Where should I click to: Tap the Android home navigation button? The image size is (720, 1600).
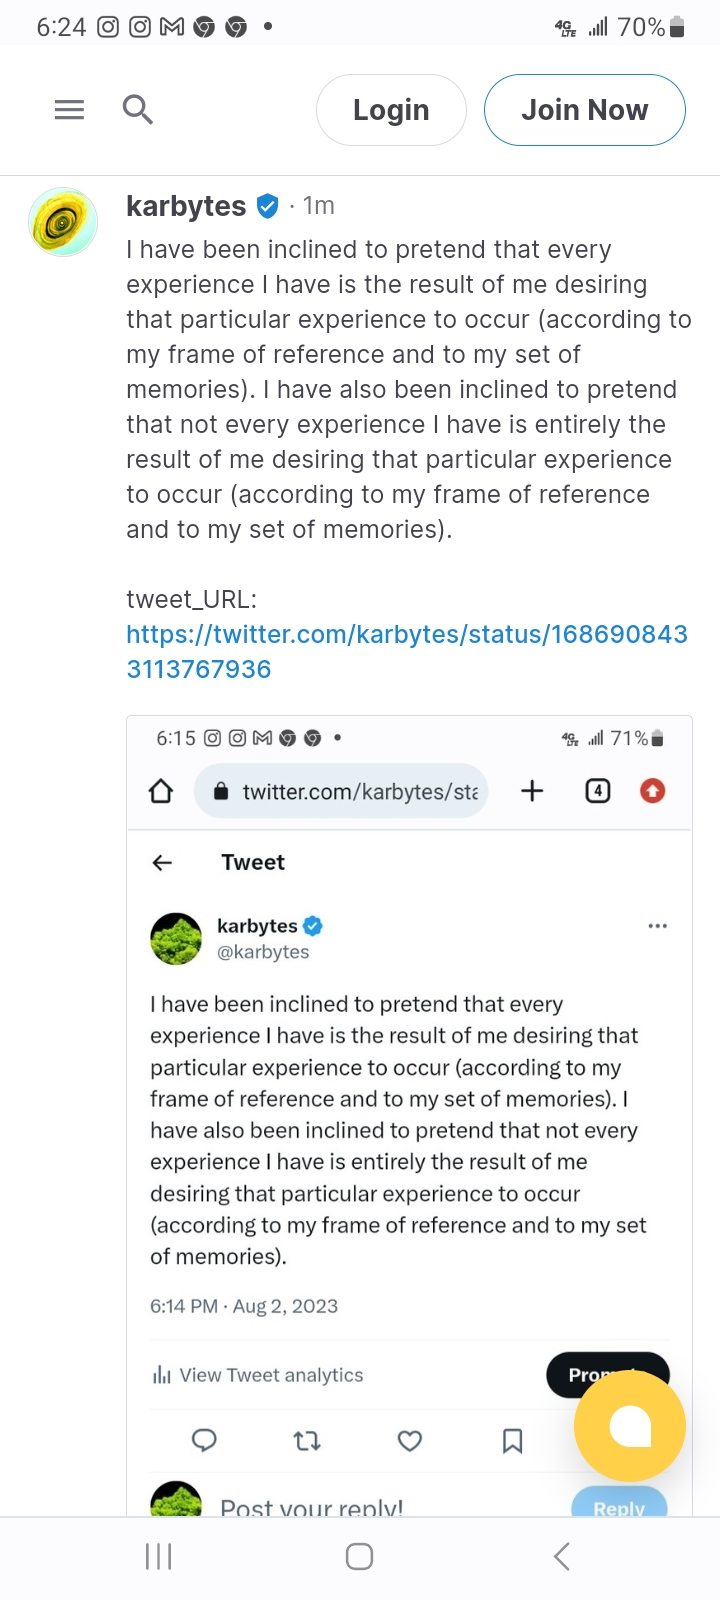click(x=359, y=1556)
